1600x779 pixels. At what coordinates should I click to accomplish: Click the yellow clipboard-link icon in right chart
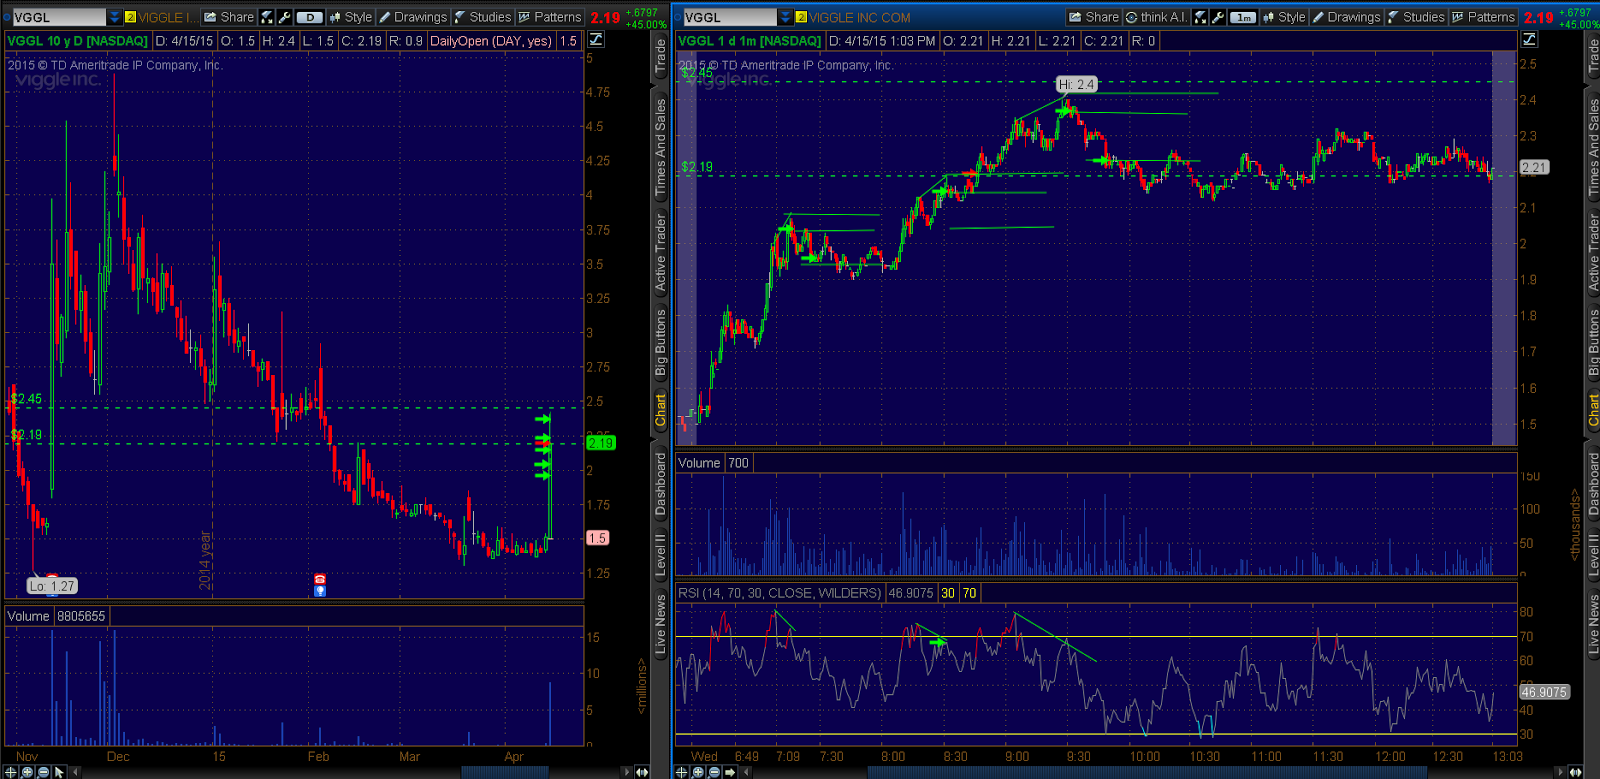click(801, 17)
